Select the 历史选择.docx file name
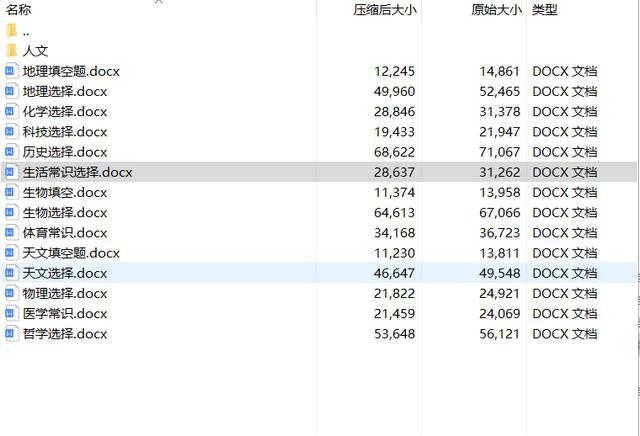Viewport: 640px width, 436px height. pos(65,152)
